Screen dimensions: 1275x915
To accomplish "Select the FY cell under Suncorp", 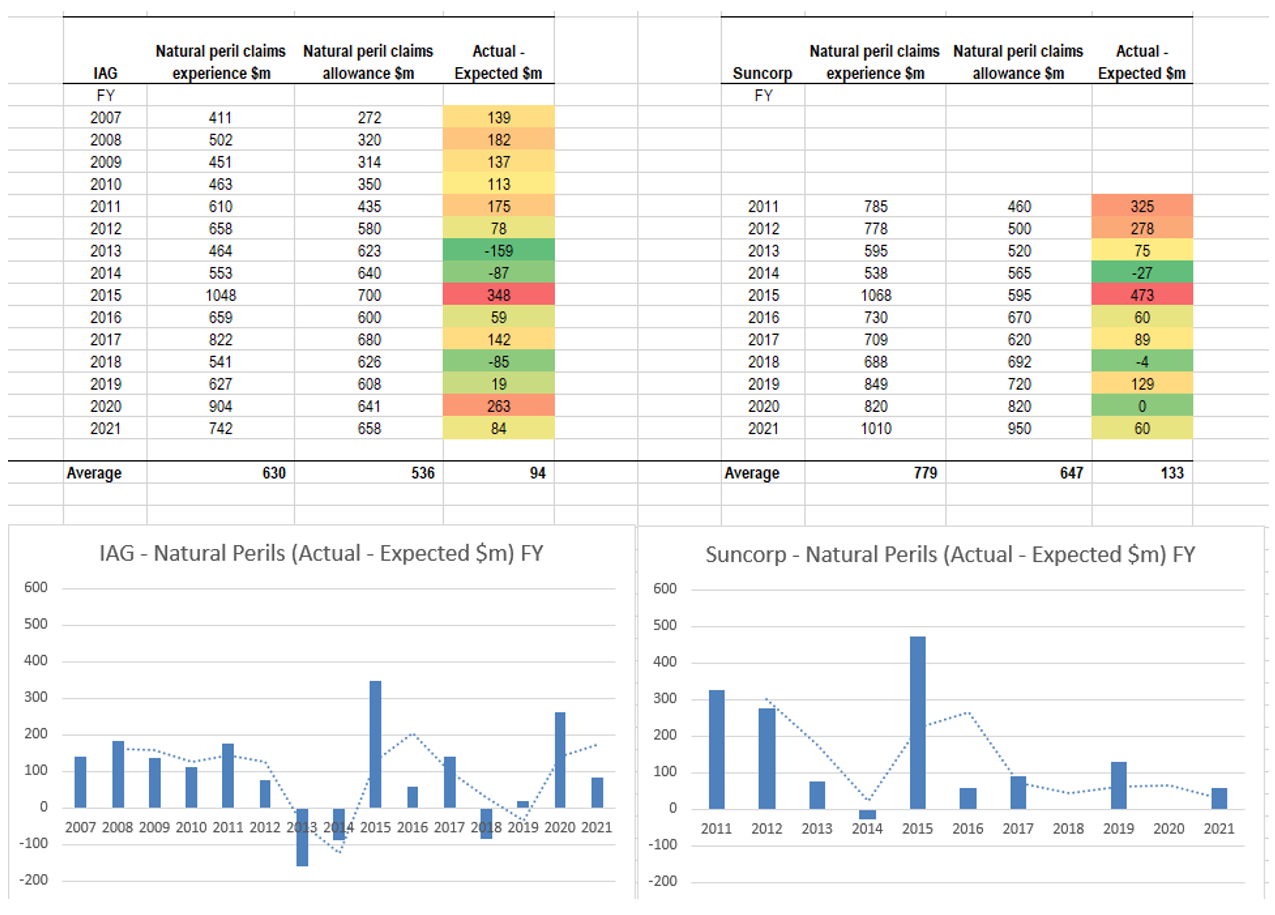I will point(763,96).
